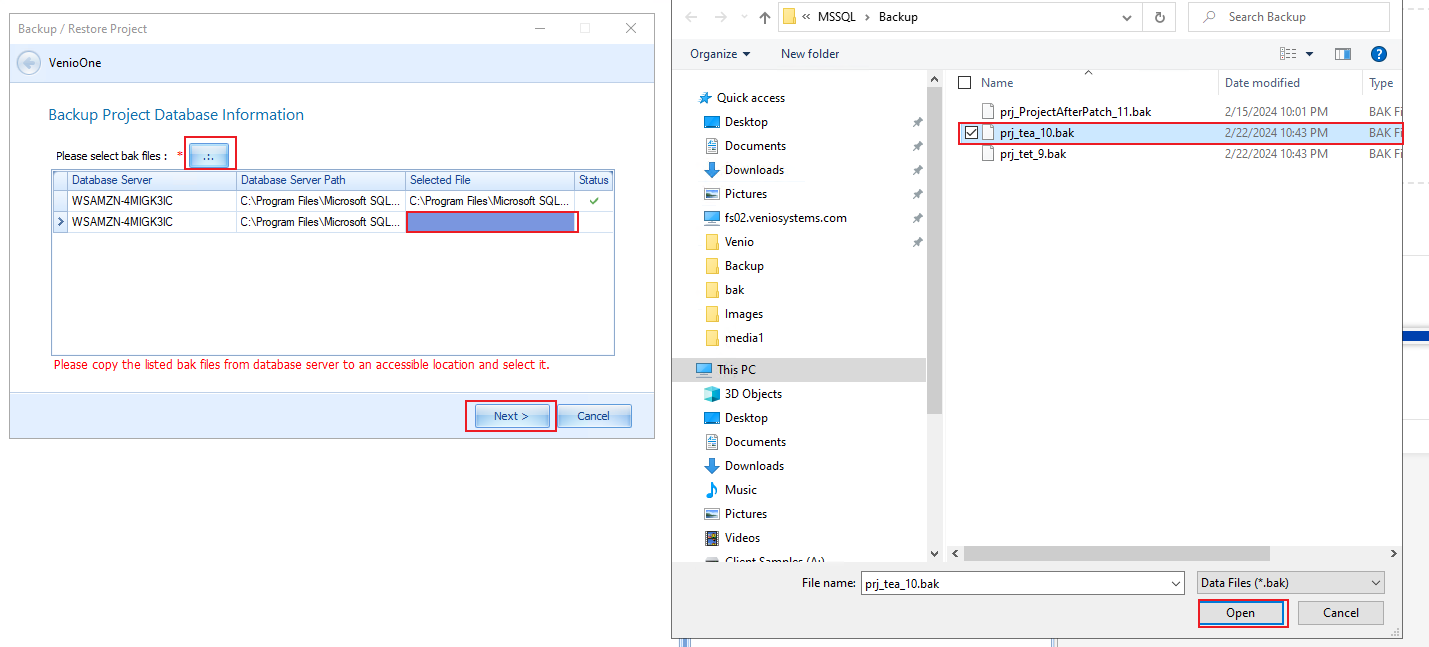The image size is (1429, 647).
Task: Sort files by Name column
Action: pos(997,83)
